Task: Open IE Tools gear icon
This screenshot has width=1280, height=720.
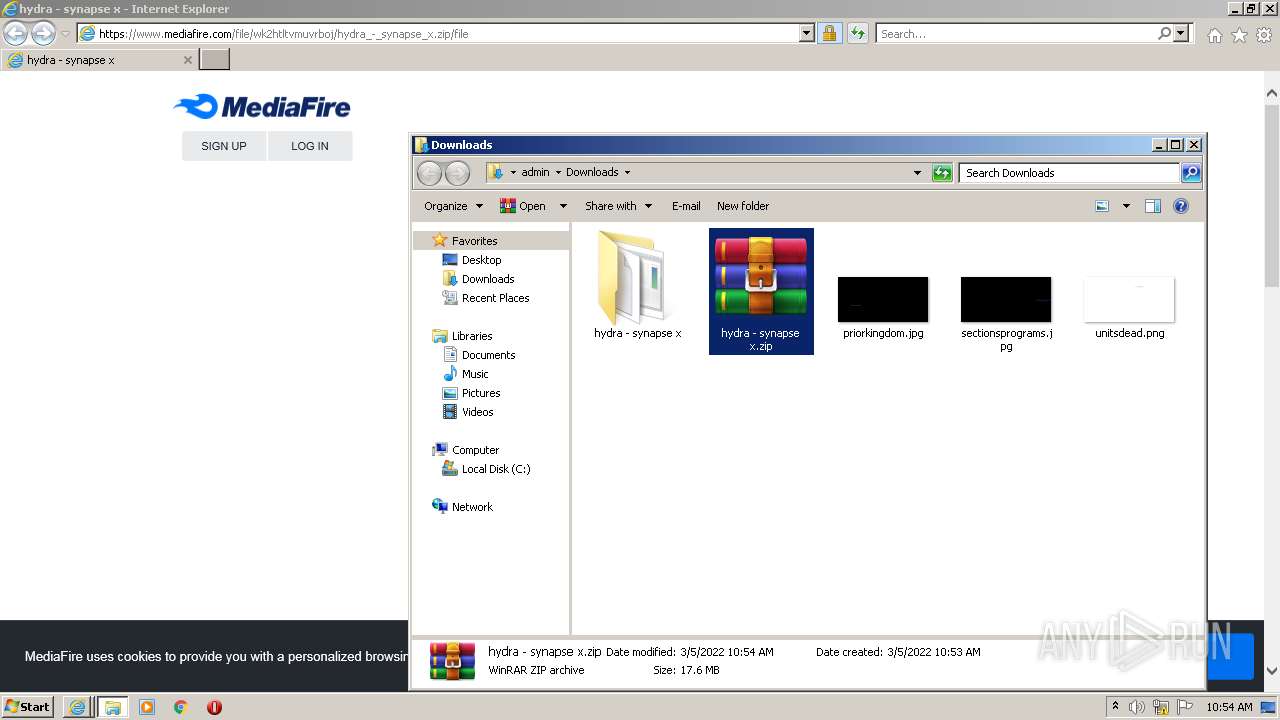Action: 1263,35
